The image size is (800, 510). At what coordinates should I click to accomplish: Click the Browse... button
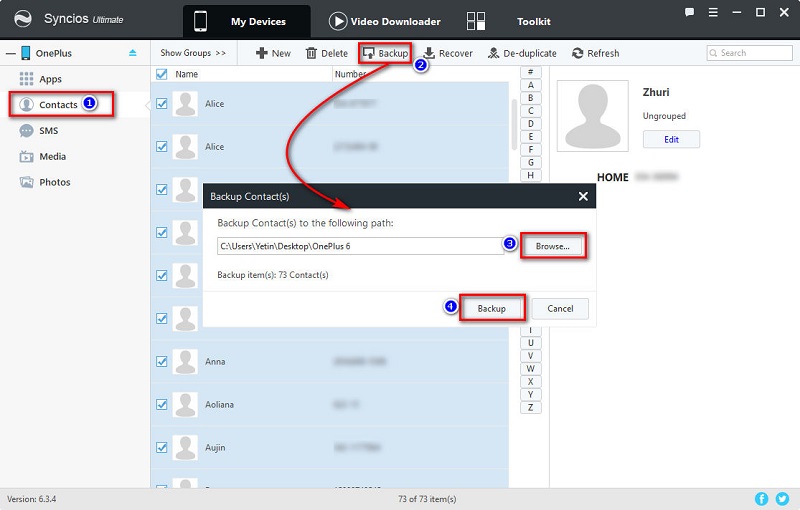tap(553, 246)
